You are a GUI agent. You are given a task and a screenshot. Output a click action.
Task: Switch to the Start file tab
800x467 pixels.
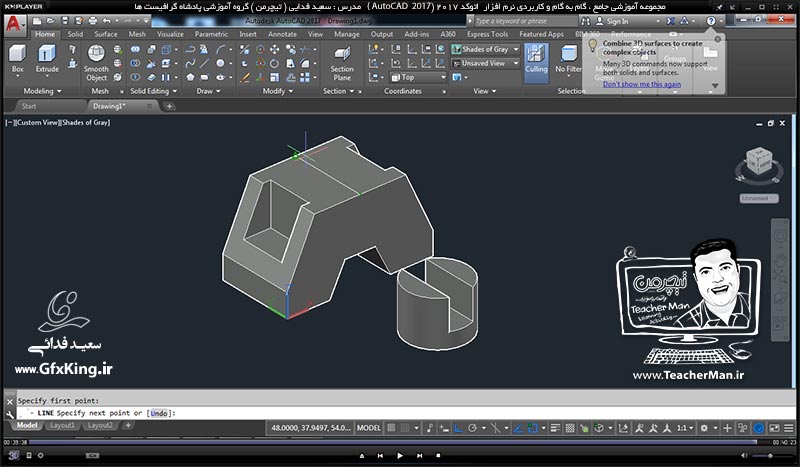click(29, 106)
